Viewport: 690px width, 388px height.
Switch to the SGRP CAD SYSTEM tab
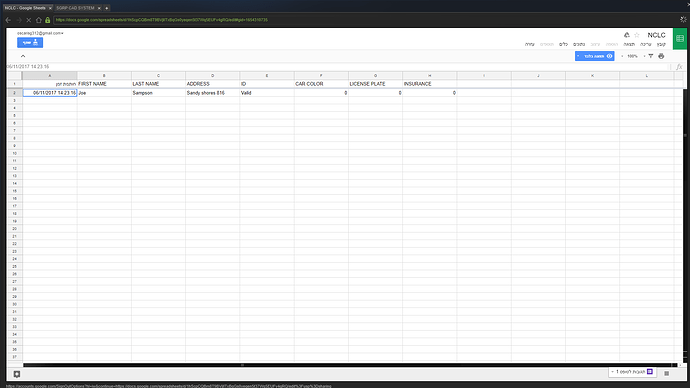tap(75, 8)
